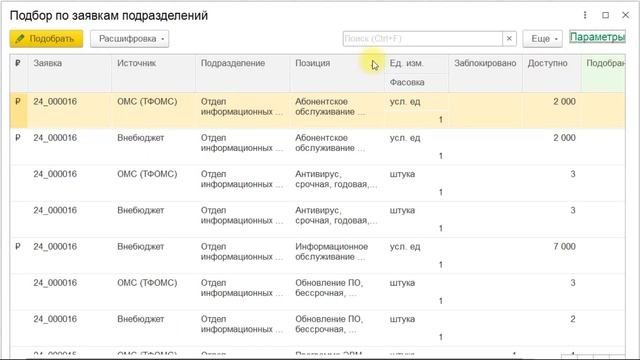
Task: Click value 2 in Обновление ПО Внебюджет row
Action: (573, 319)
